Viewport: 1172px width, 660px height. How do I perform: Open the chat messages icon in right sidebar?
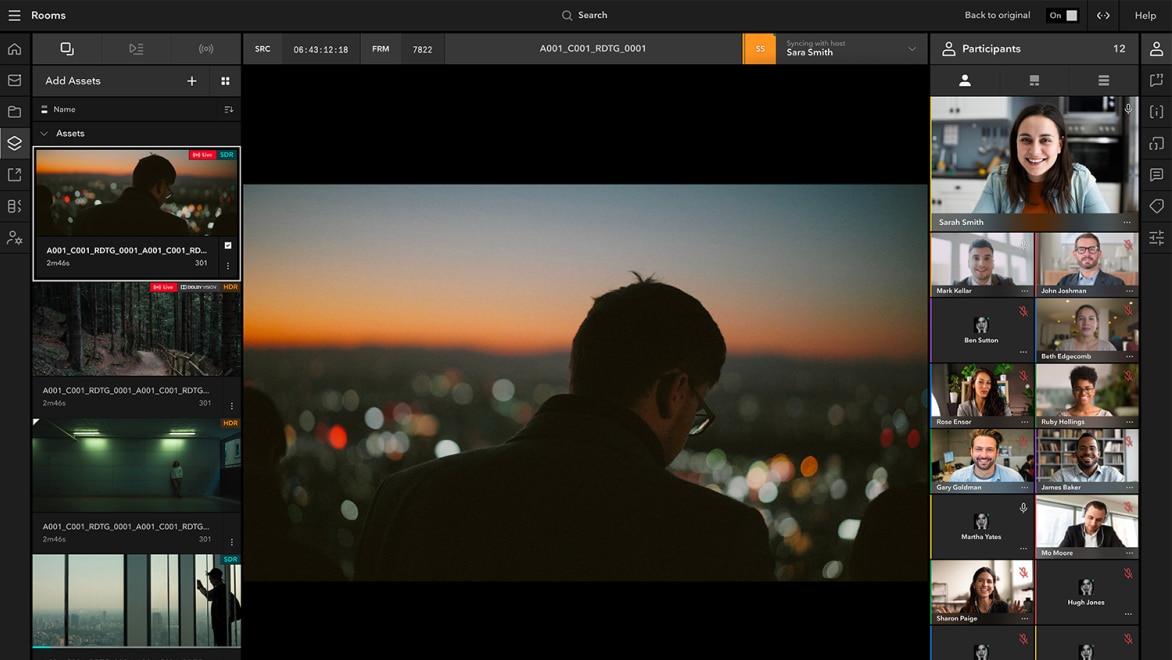(x=1156, y=175)
